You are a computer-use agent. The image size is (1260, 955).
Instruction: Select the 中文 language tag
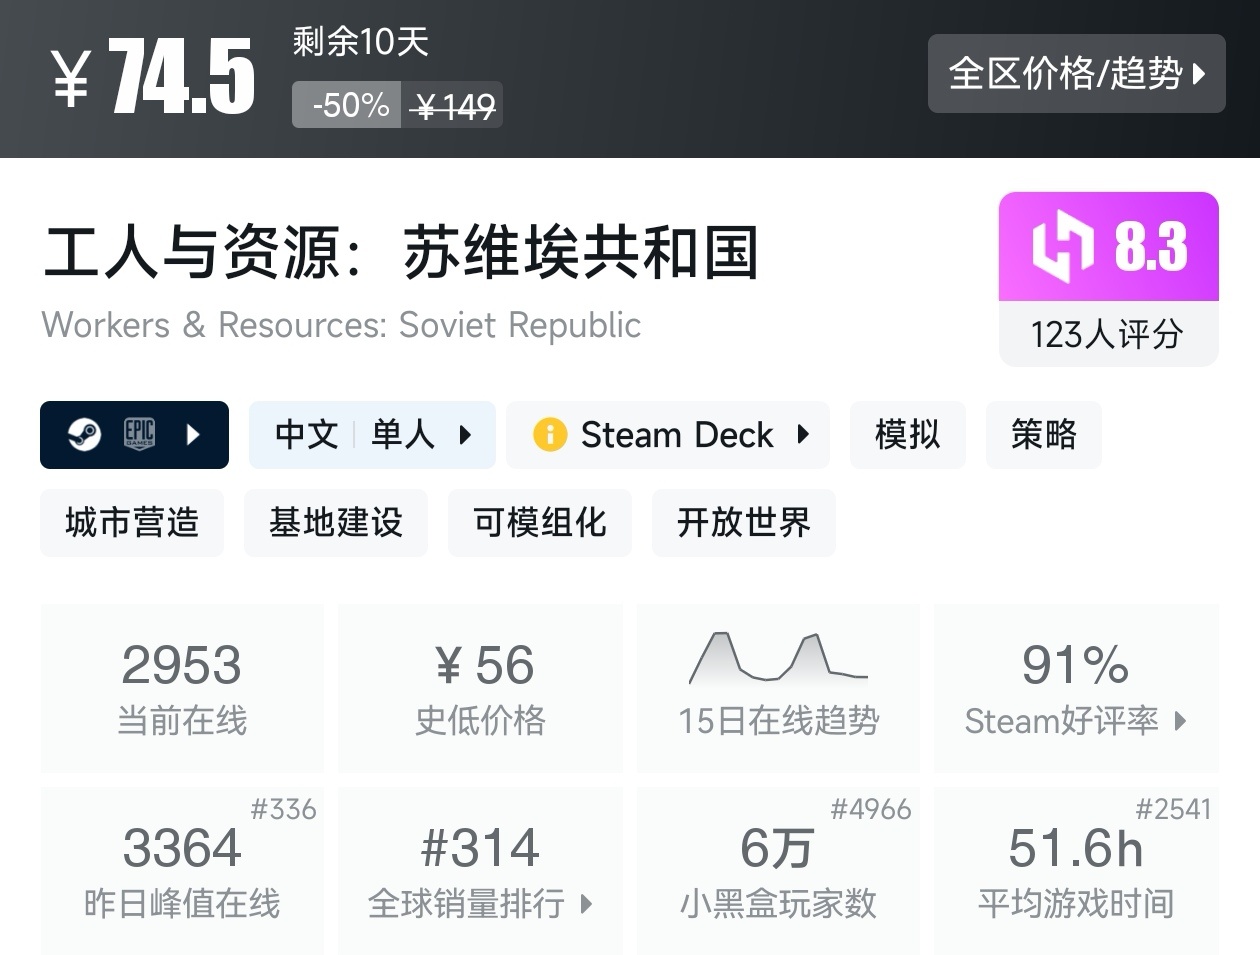point(307,435)
